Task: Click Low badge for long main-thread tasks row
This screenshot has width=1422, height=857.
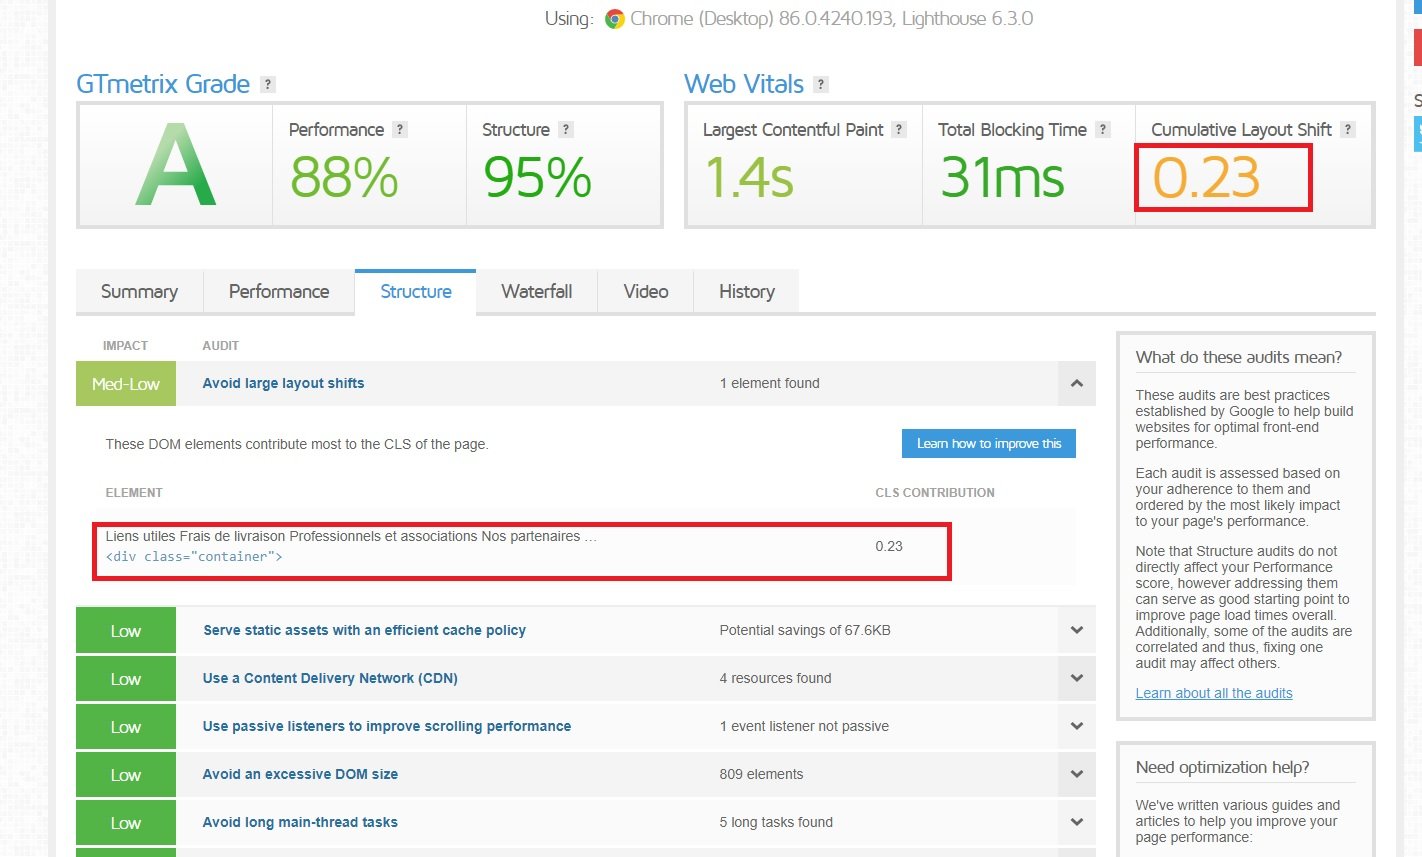Action: [x=126, y=823]
